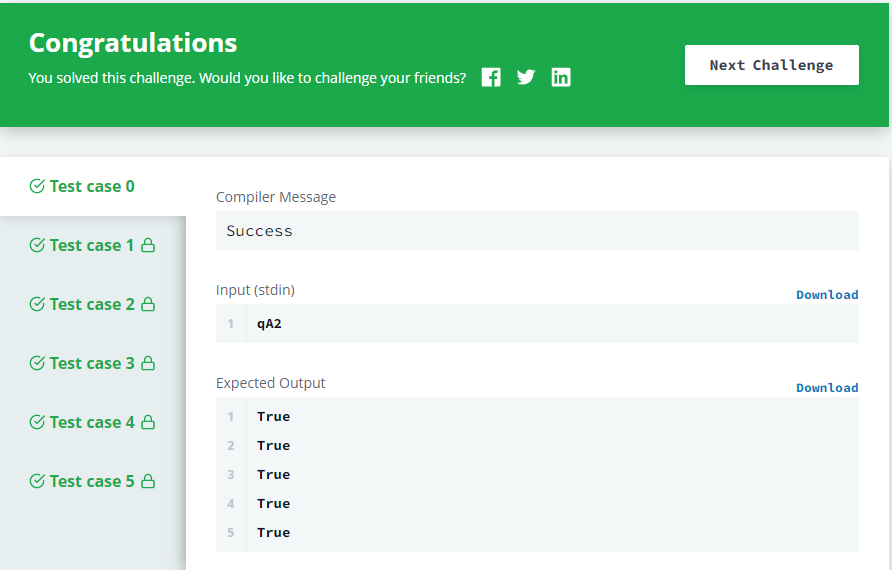This screenshot has height=570, width=892.
Task: Click the Success compiler message box
Action: tap(537, 230)
